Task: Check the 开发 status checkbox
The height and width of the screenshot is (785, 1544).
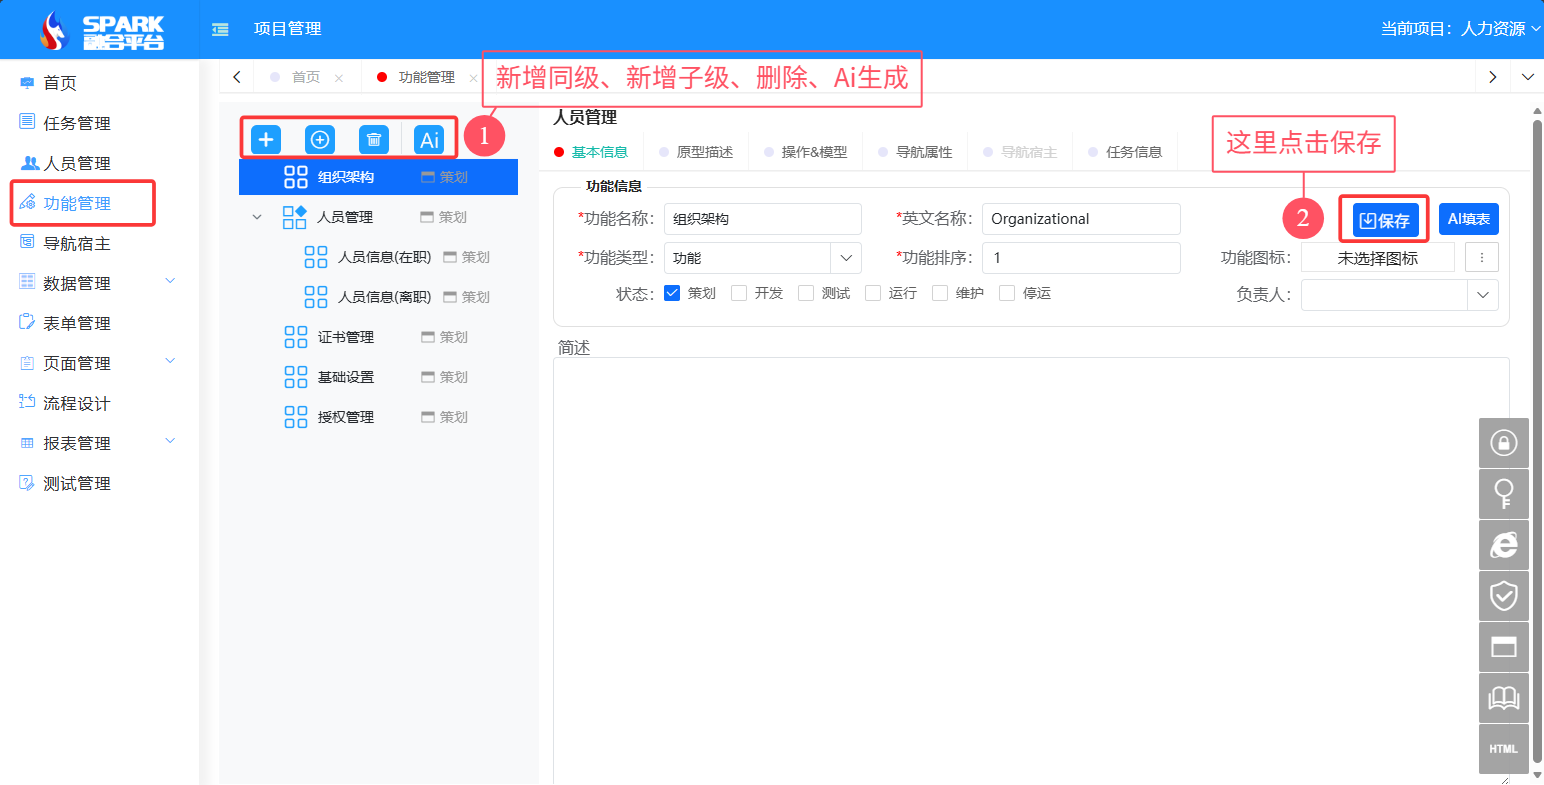Action: coord(739,293)
